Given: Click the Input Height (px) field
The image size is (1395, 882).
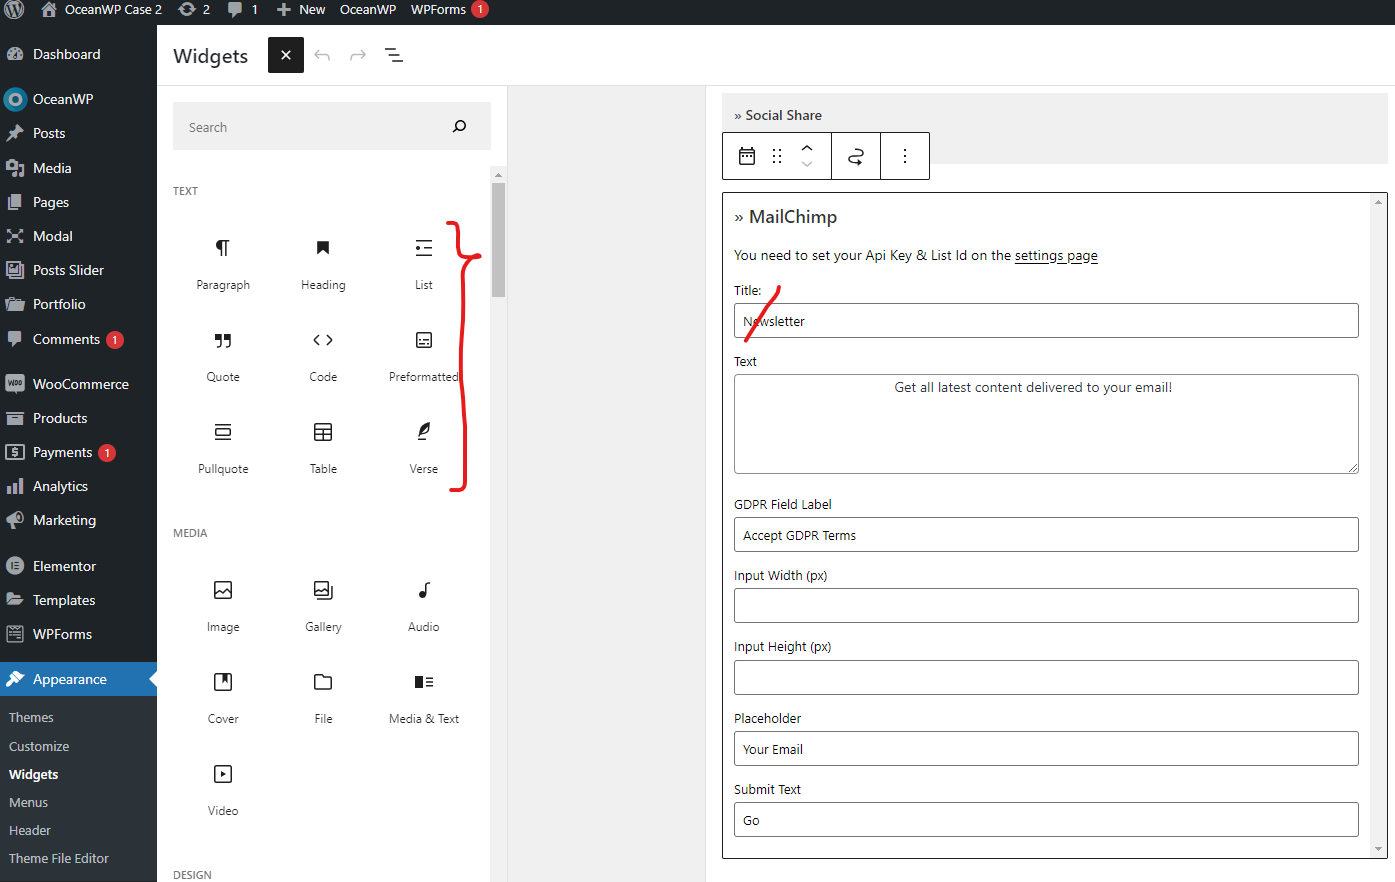Looking at the screenshot, I should [x=1046, y=678].
